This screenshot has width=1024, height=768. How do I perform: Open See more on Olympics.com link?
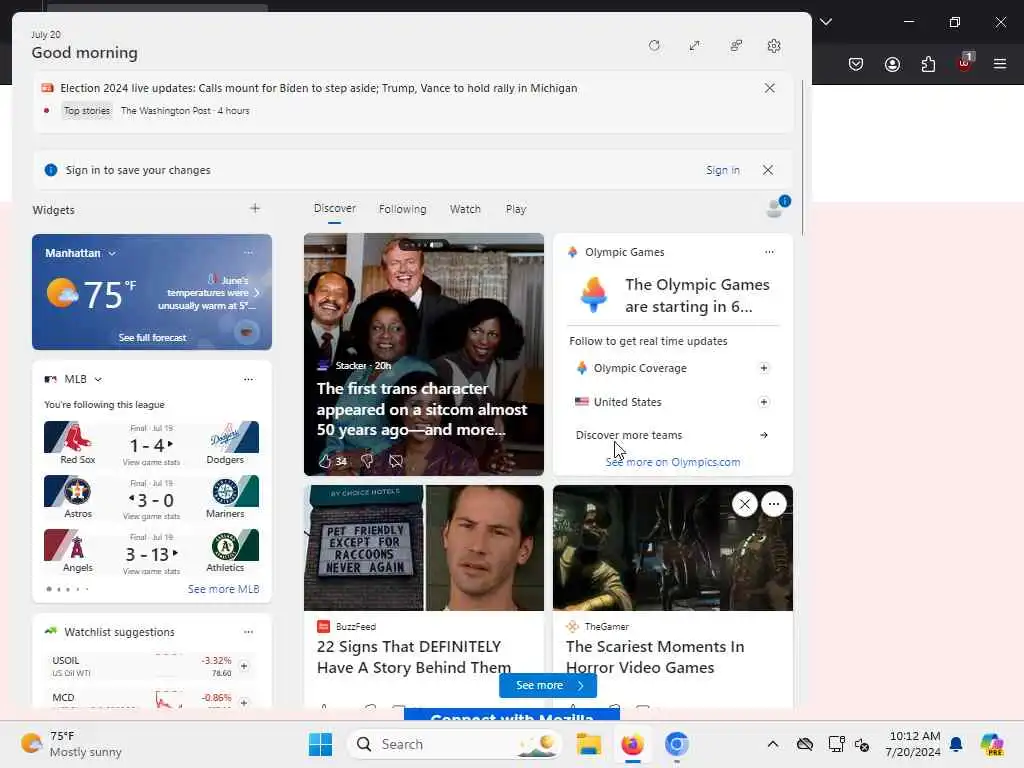pyautogui.click(x=673, y=462)
